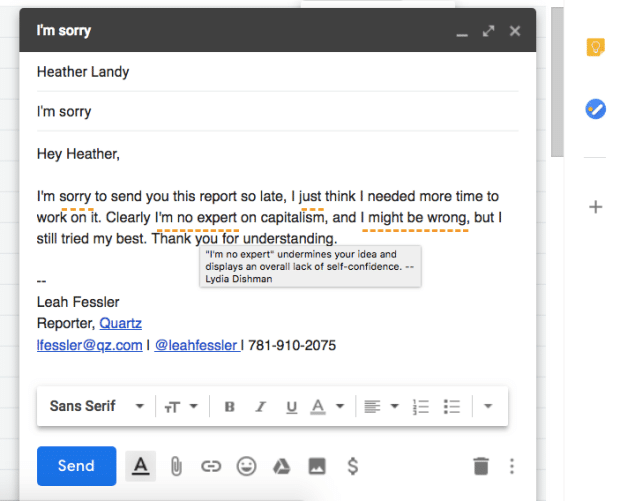Click the recipient field Heather Landy

click(83, 72)
